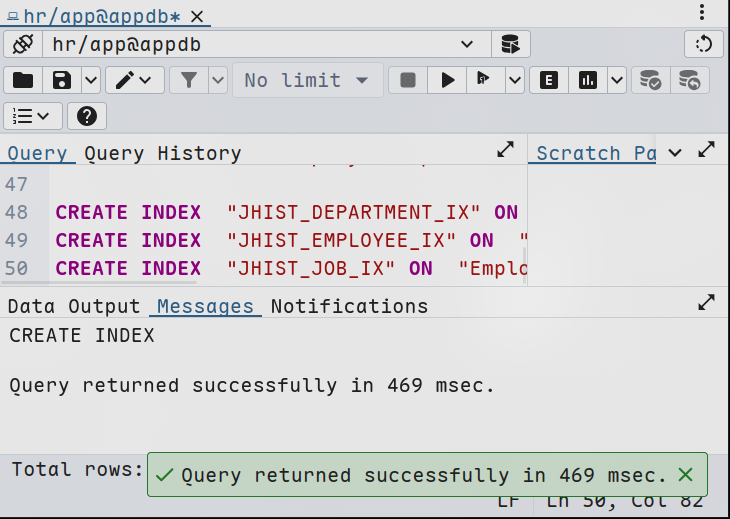Execute the query with play button
Viewport: 730px width, 519px height.
pyautogui.click(x=447, y=80)
